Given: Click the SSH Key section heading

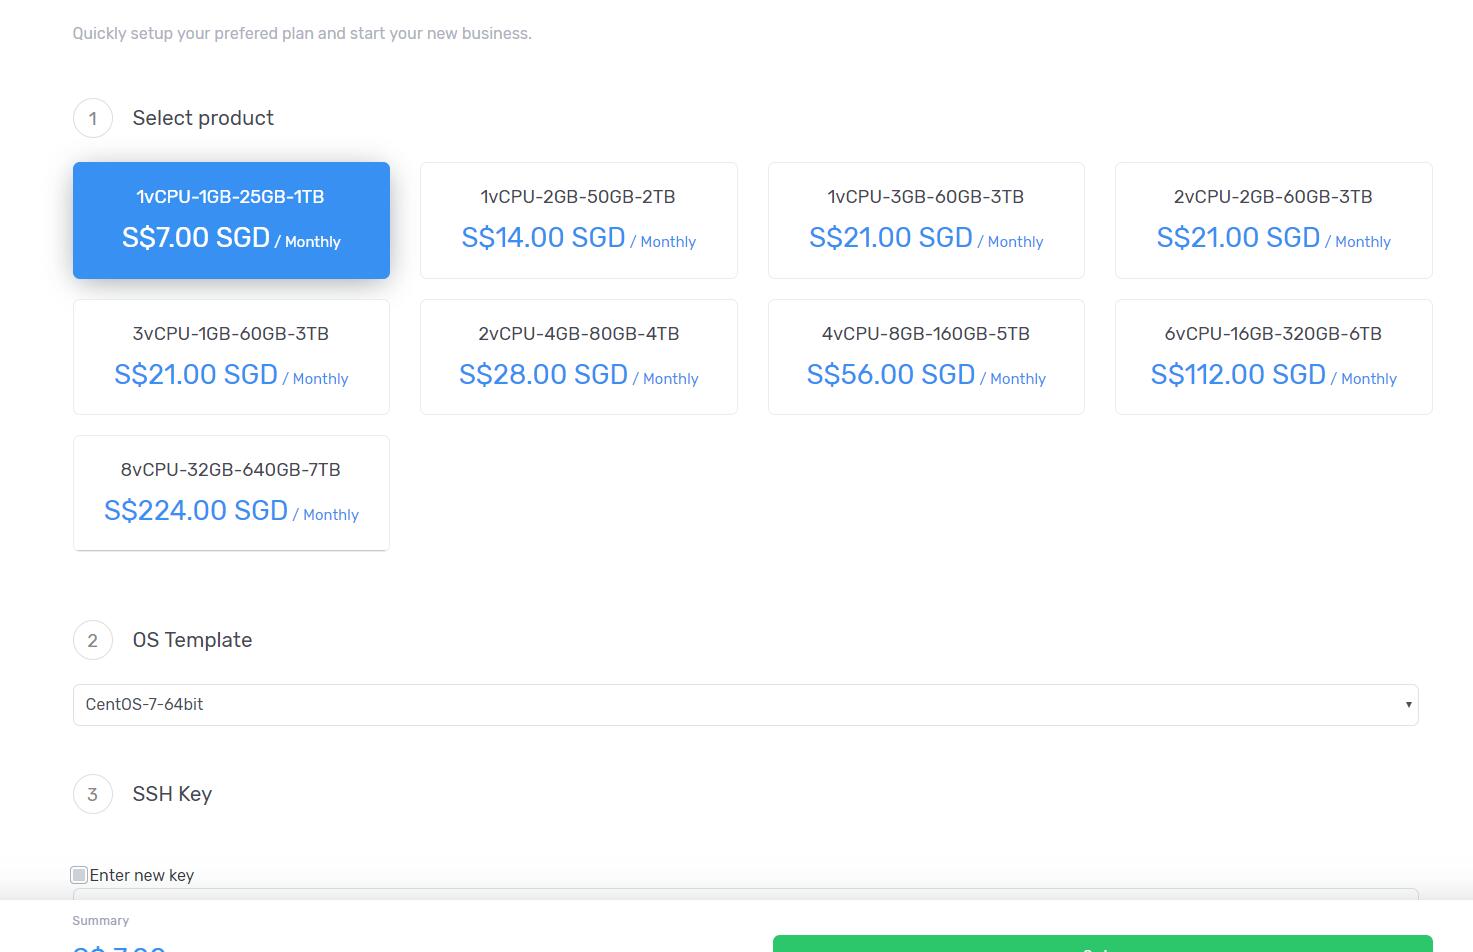Looking at the screenshot, I should coord(172,794).
